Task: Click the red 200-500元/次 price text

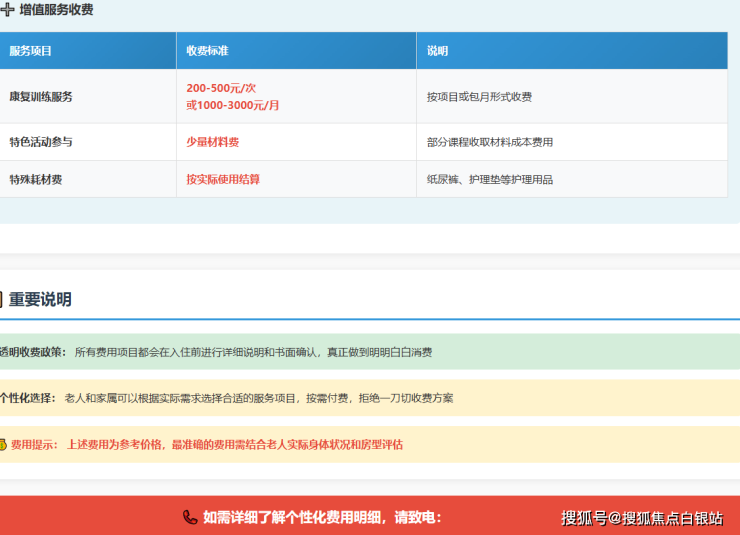Action: pos(221,88)
